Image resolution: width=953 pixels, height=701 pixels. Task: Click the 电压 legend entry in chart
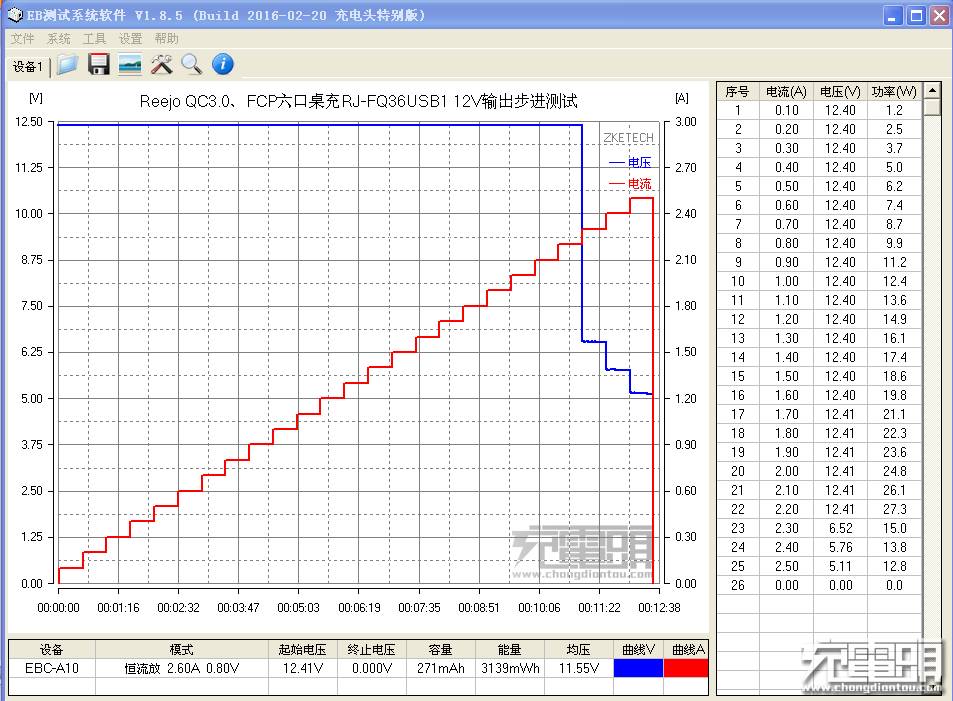pyautogui.click(x=630, y=162)
